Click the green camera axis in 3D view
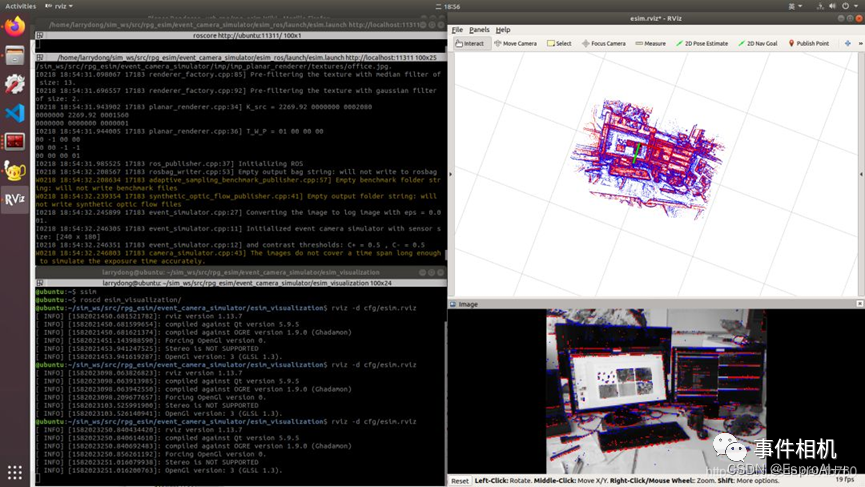865x487 pixels. tap(636, 154)
